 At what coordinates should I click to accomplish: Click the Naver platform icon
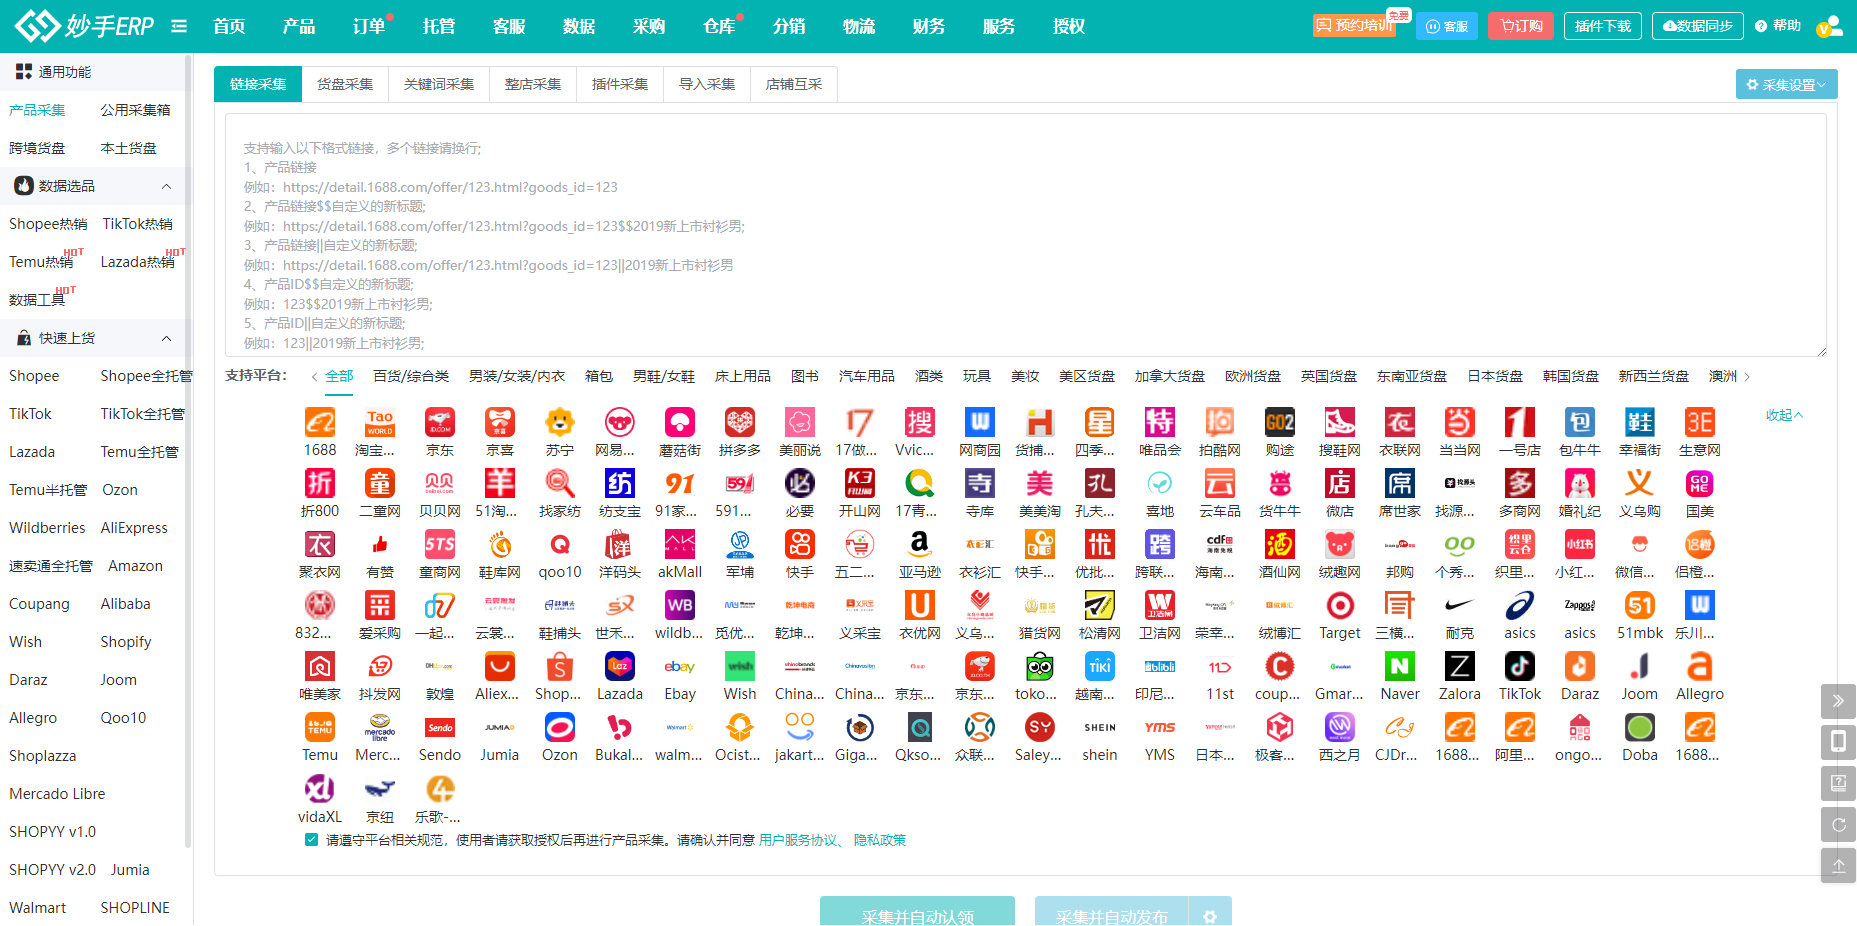pos(1400,666)
